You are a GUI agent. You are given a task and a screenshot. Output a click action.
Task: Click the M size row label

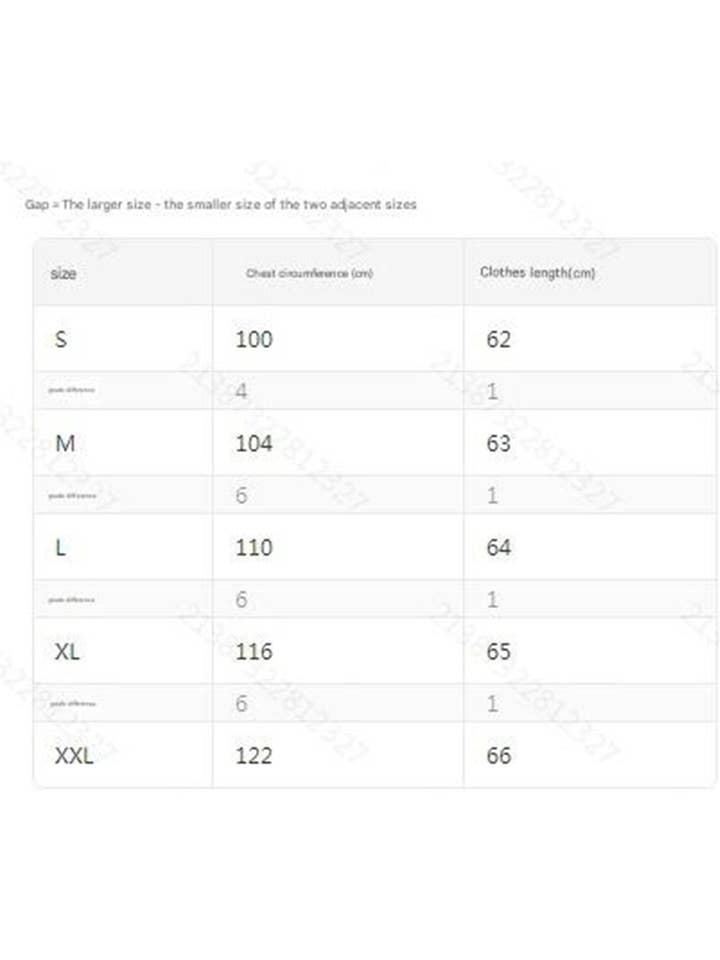[x=64, y=443]
